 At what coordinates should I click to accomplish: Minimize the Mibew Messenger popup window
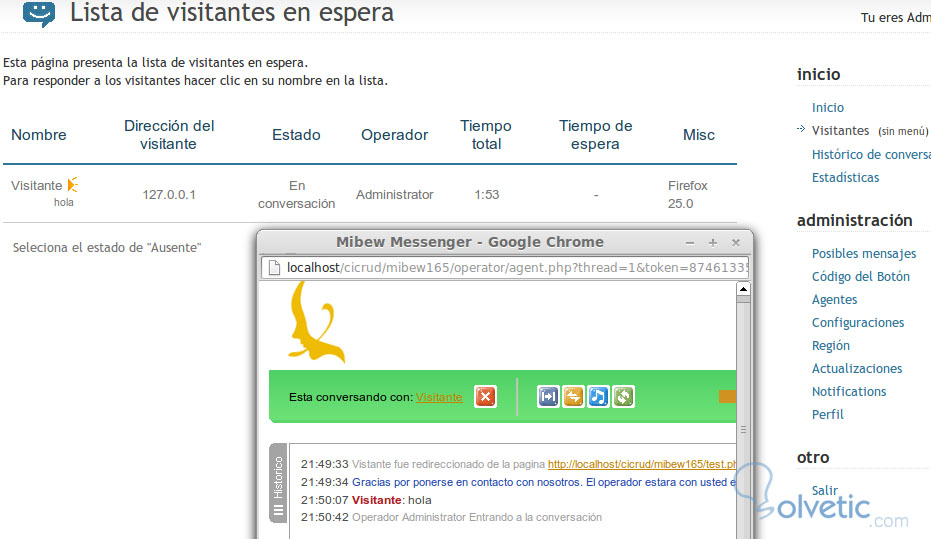(689, 243)
